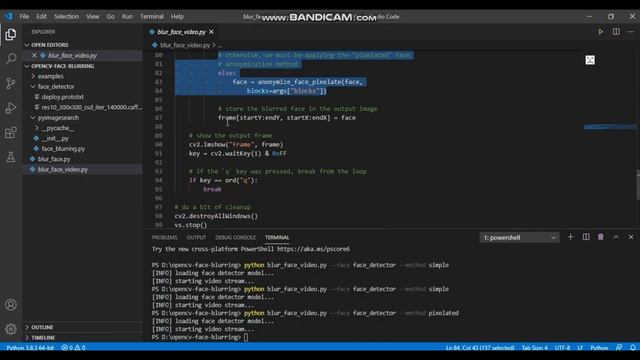Open the Search view icon

[11, 59]
